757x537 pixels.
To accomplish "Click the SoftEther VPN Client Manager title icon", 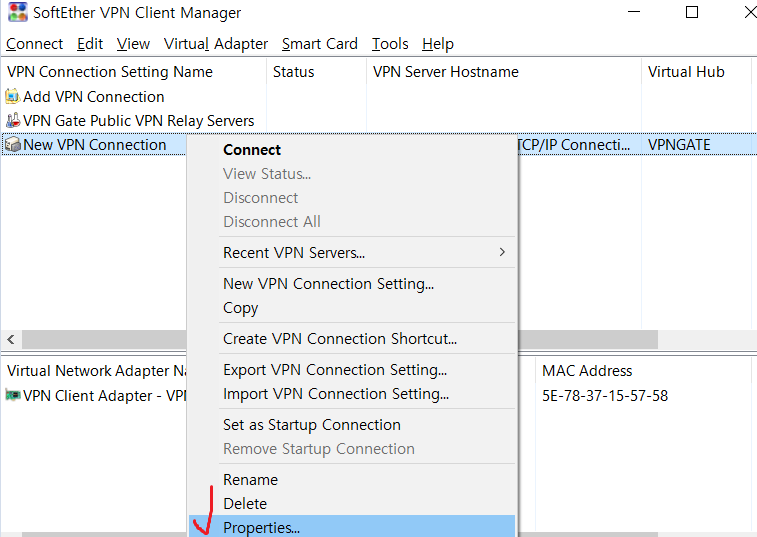I will point(18,12).
